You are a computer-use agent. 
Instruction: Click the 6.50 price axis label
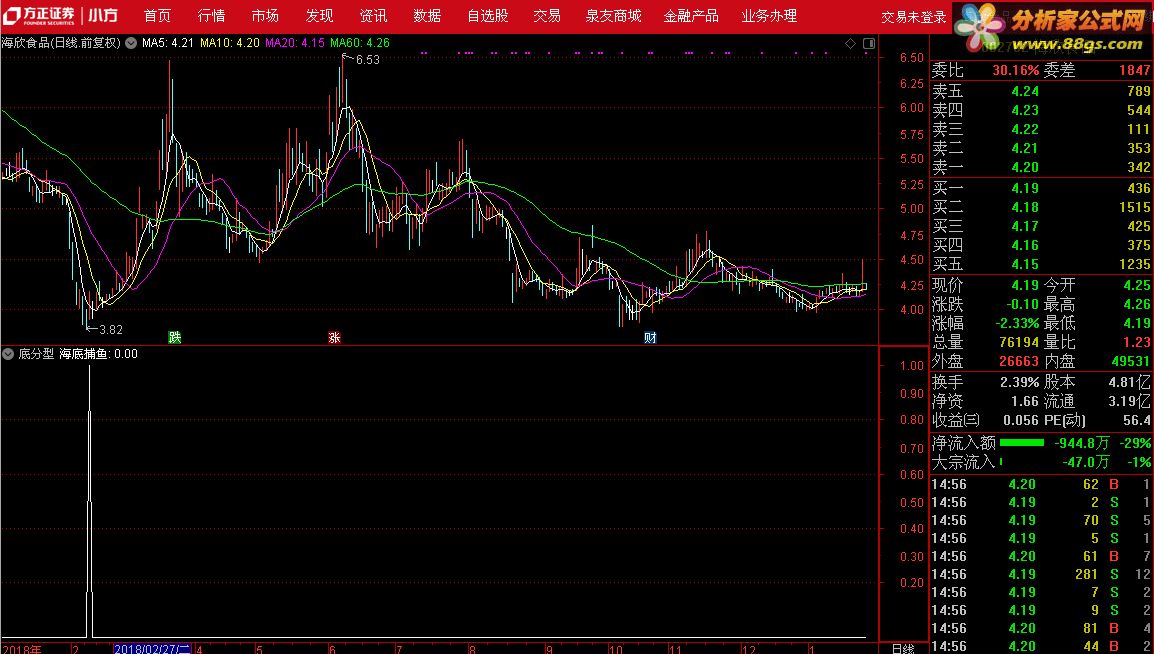(911, 58)
